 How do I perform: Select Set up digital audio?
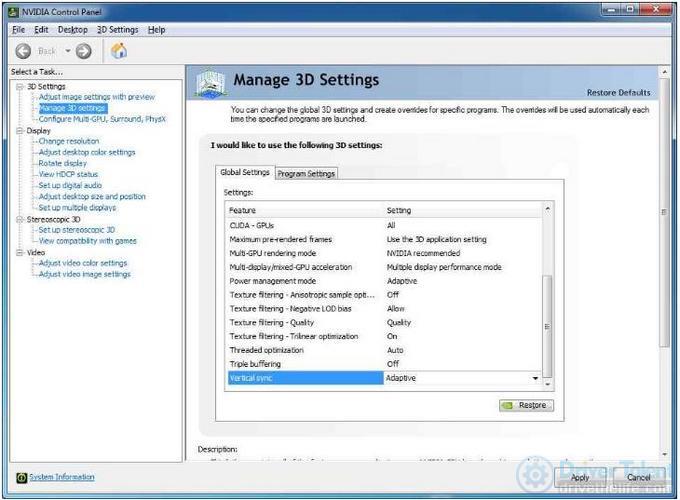pos(70,185)
